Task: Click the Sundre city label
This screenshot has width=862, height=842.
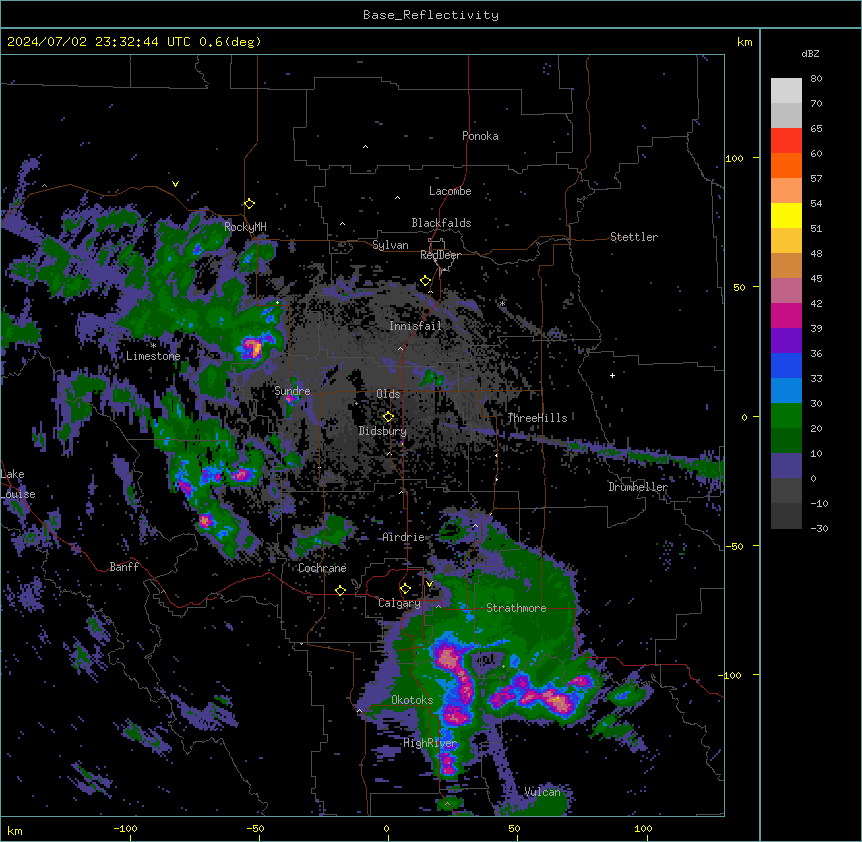Action: coord(292,391)
